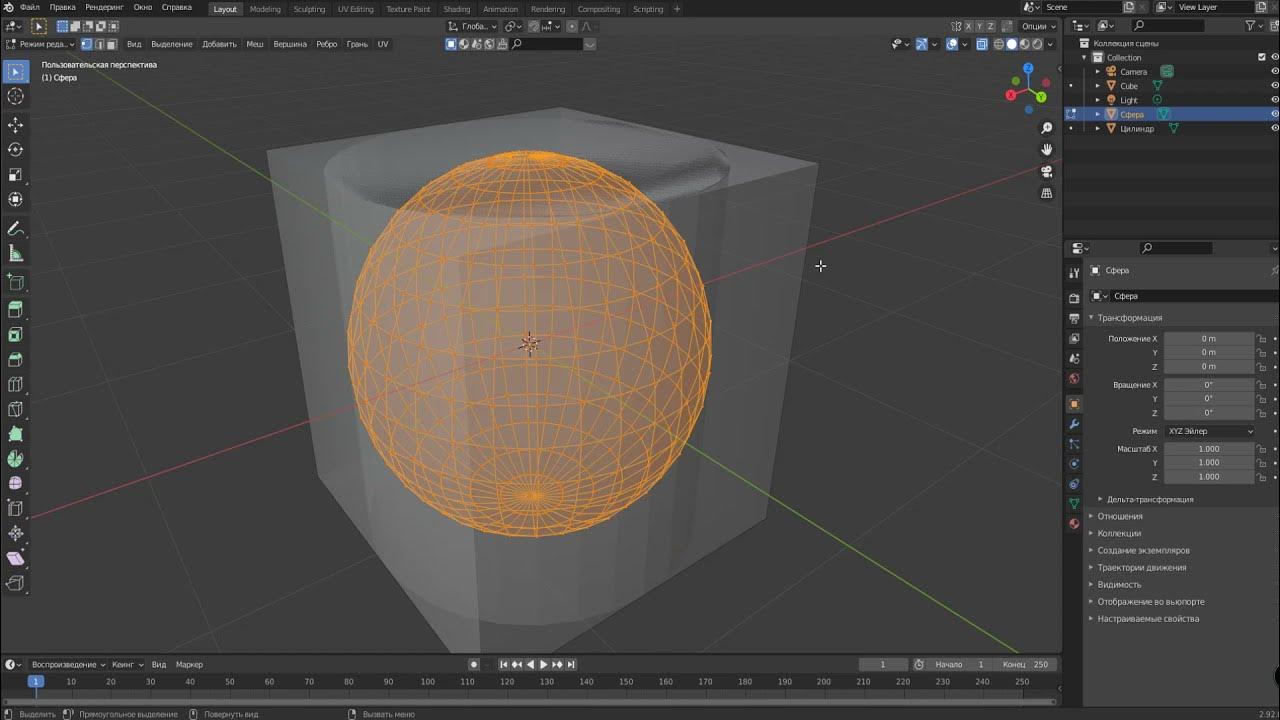Switch orthographic/perspective grid gizmo
This screenshot has width=1280, height=720.
(x=1047, y=194)
